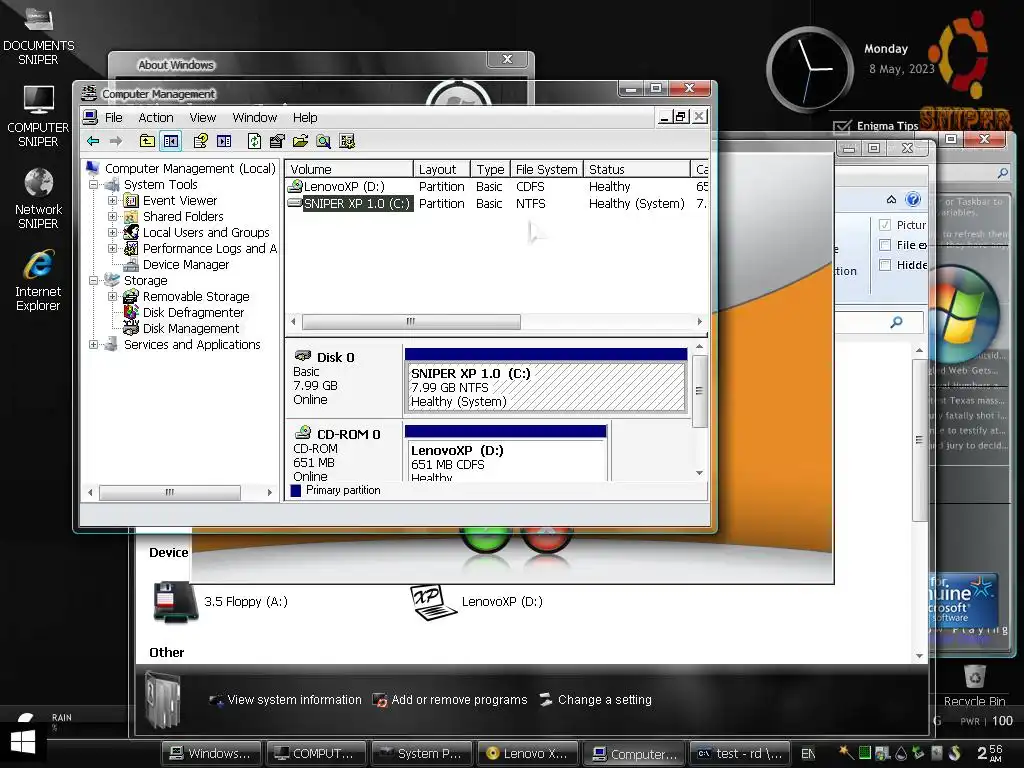Open the Window menu
The image size is (1024, 768).
click(x=255, y=118)
